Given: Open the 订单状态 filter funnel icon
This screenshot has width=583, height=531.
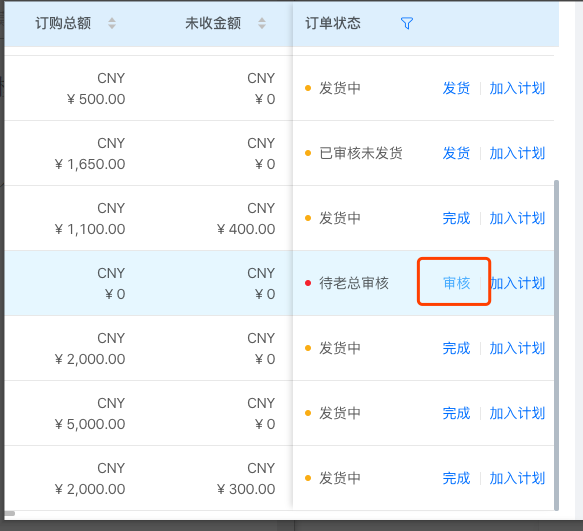Looking at the screenshot, I should point(407,23).
